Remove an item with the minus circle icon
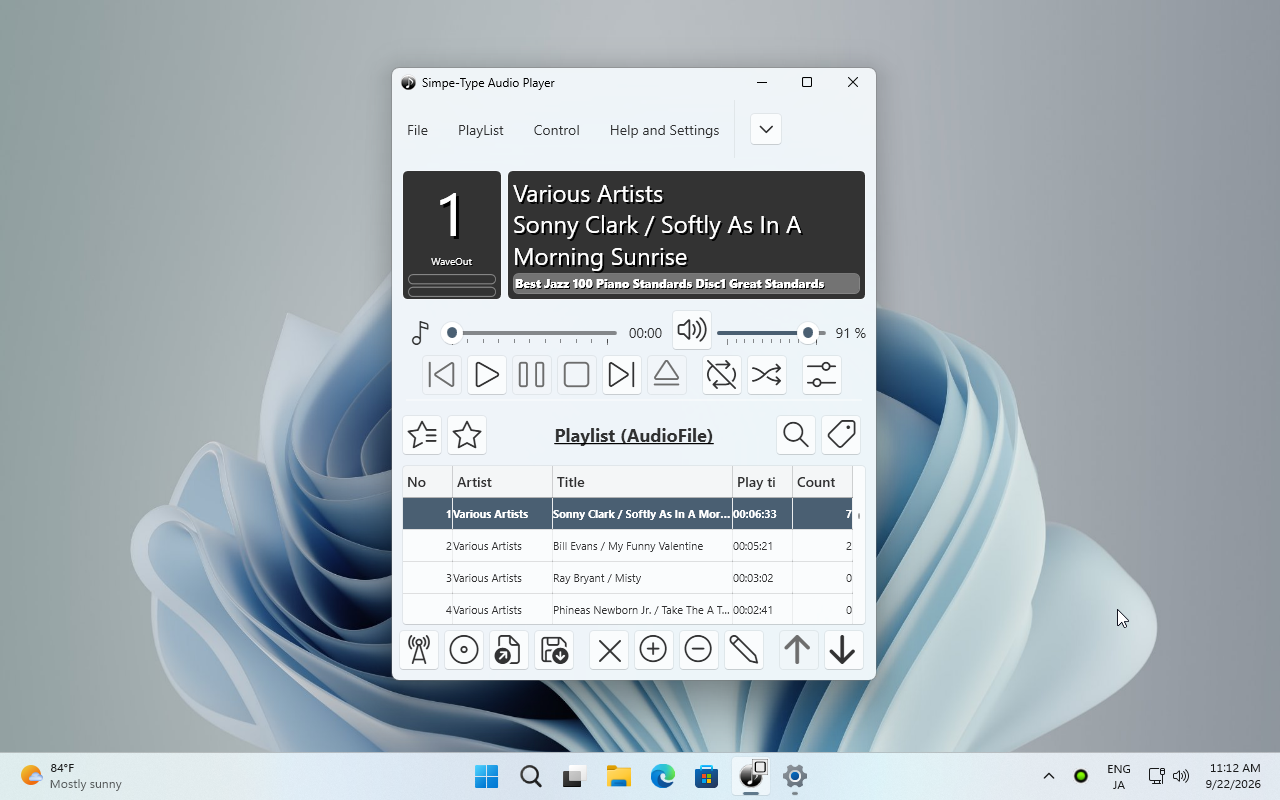This screenshot has width=1280, height=800. pyautogui.click(x=699, y=650)
